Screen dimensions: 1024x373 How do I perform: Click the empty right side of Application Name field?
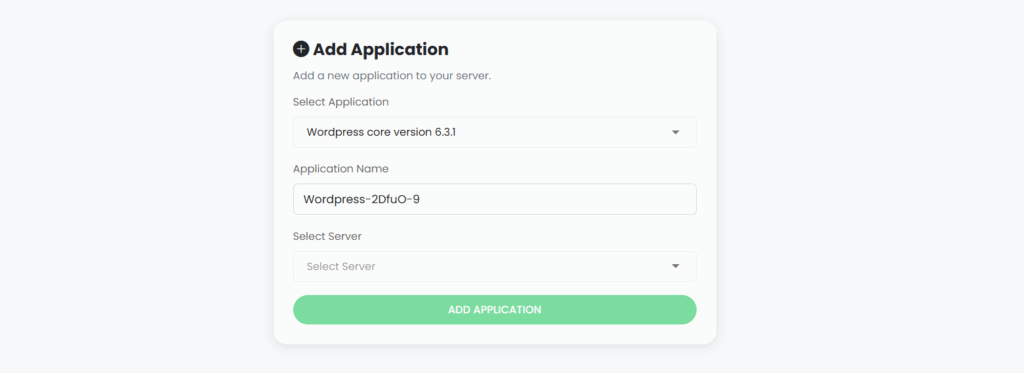point(588,199)
